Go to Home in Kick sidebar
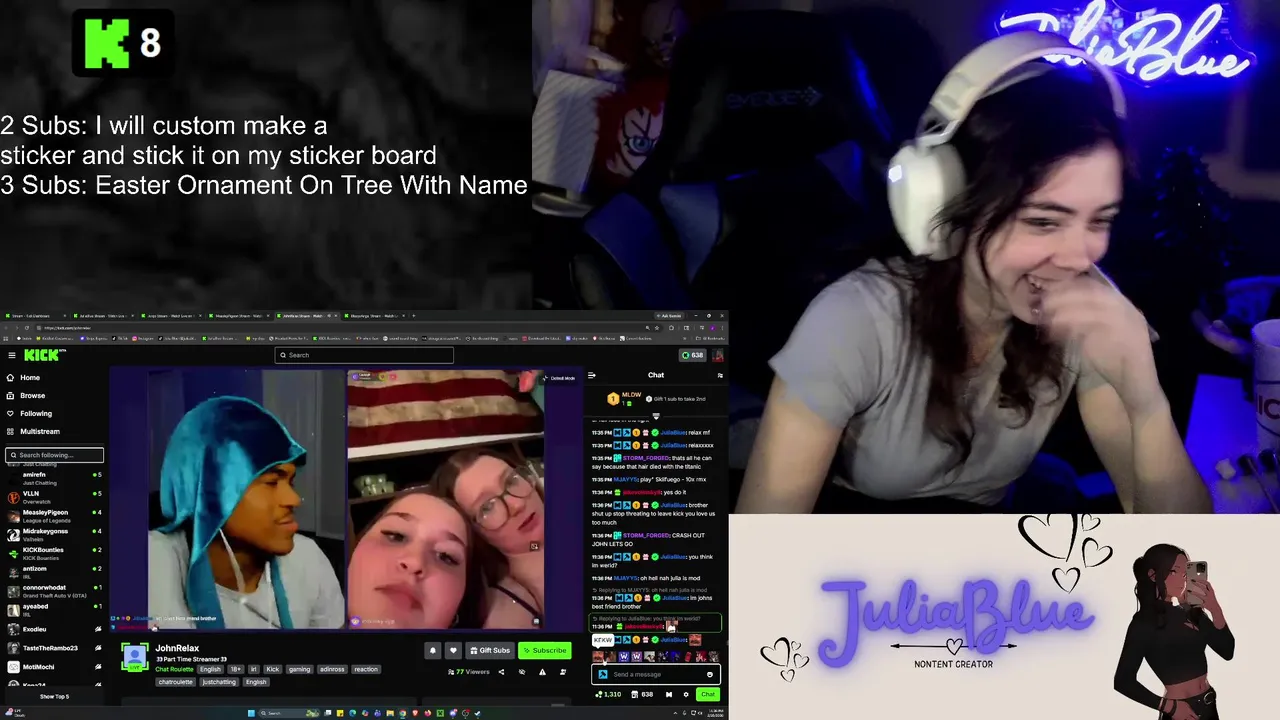Screen dimensions: 1280x720 pos(23,377)
